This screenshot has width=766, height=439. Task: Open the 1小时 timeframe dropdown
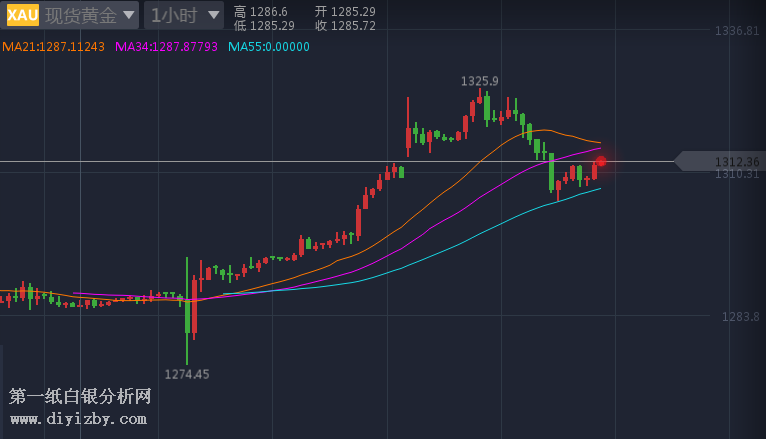[x=184, y=15]
